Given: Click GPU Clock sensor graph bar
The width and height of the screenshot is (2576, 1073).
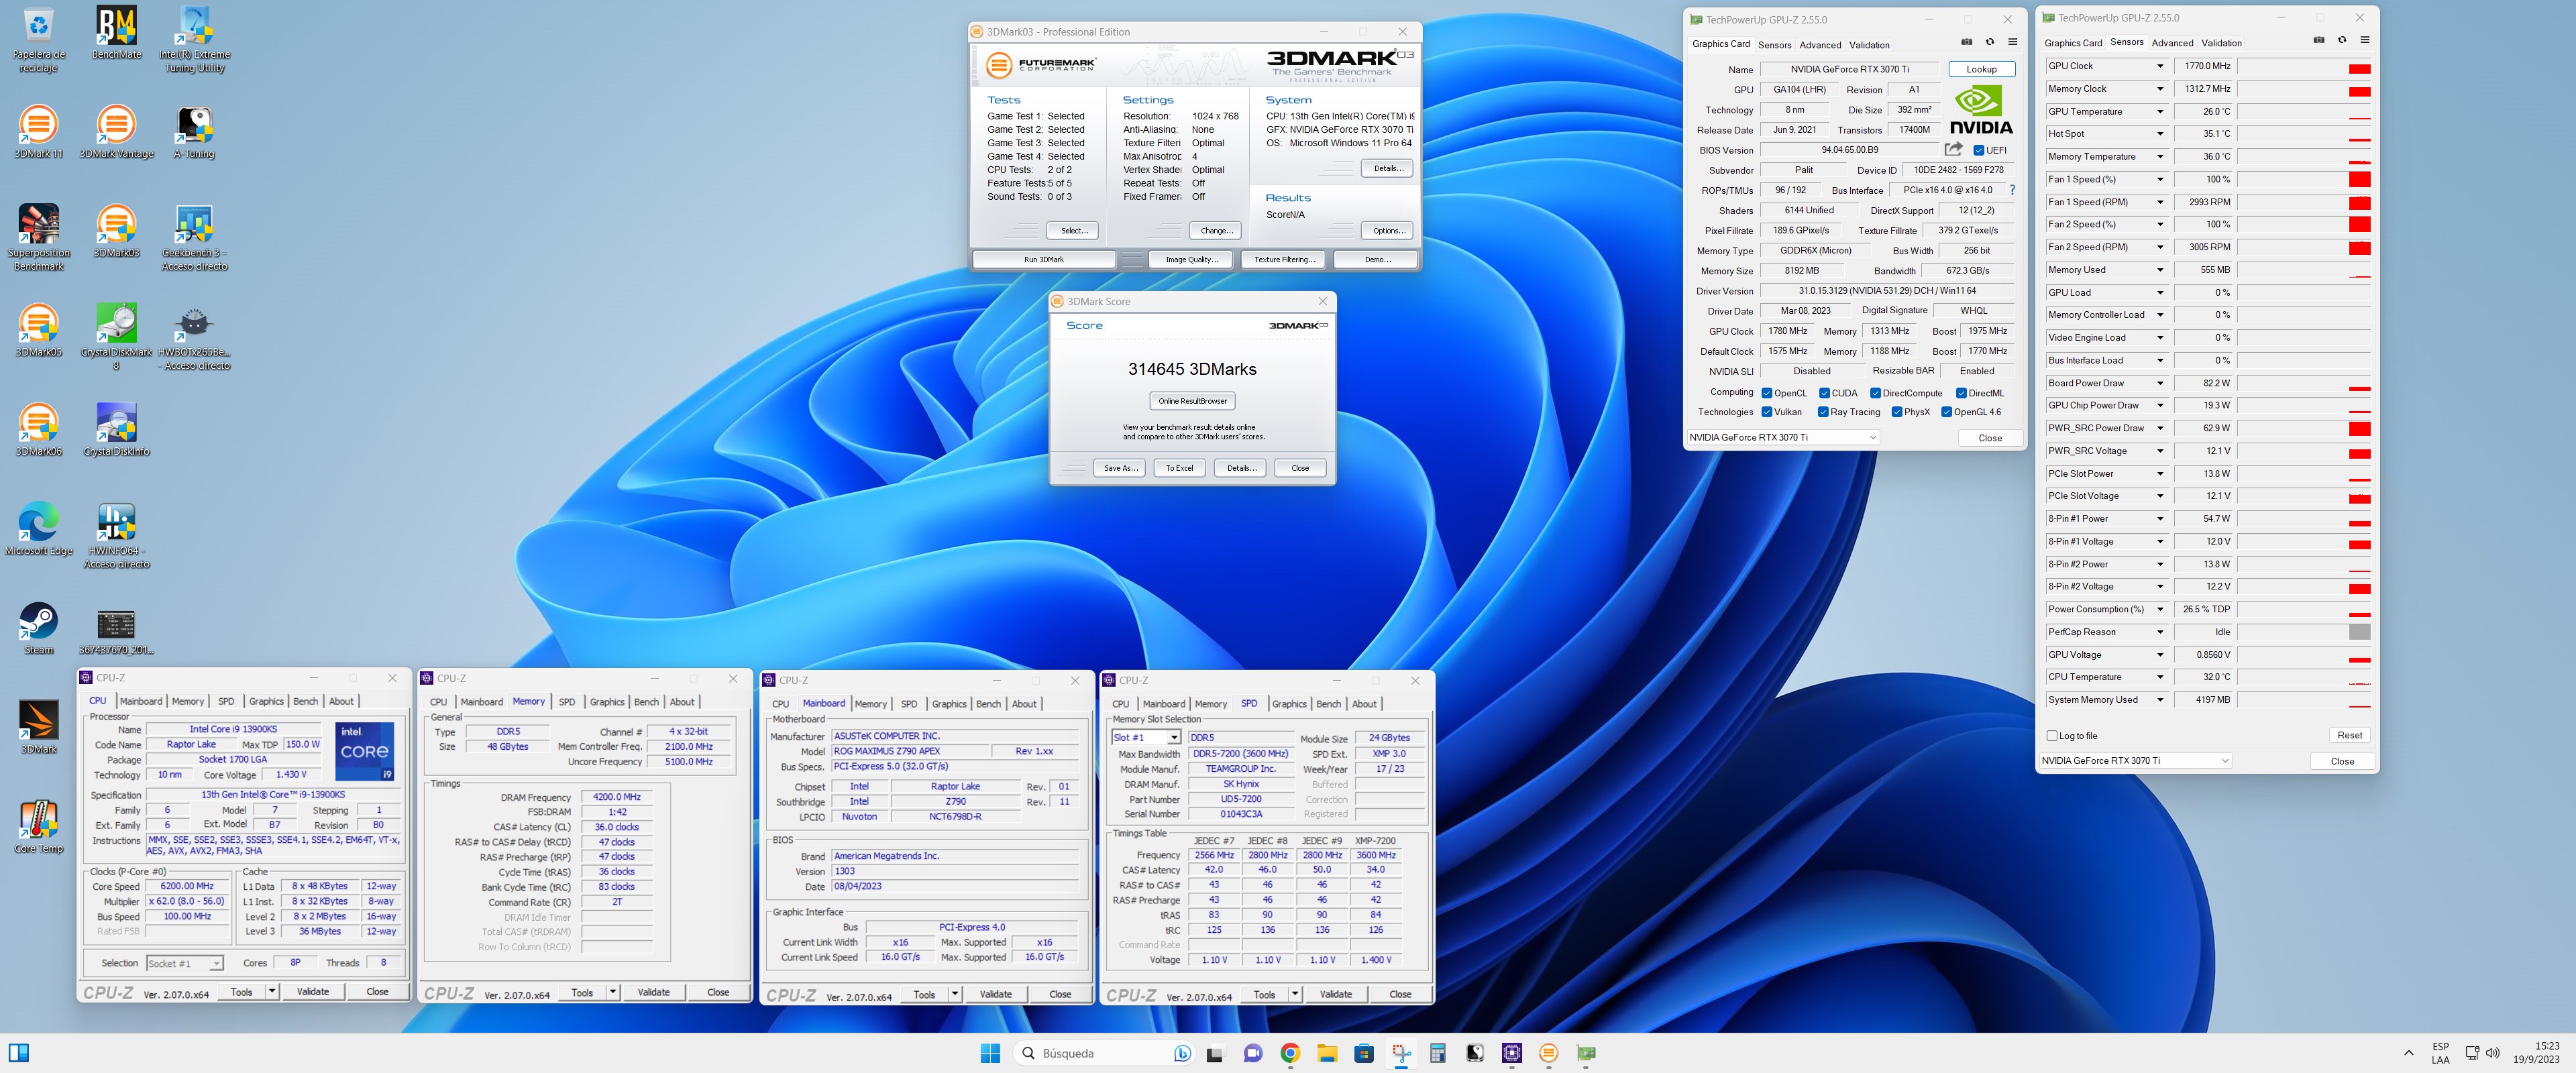Looking at the screenshot, I should (2304, 66).
